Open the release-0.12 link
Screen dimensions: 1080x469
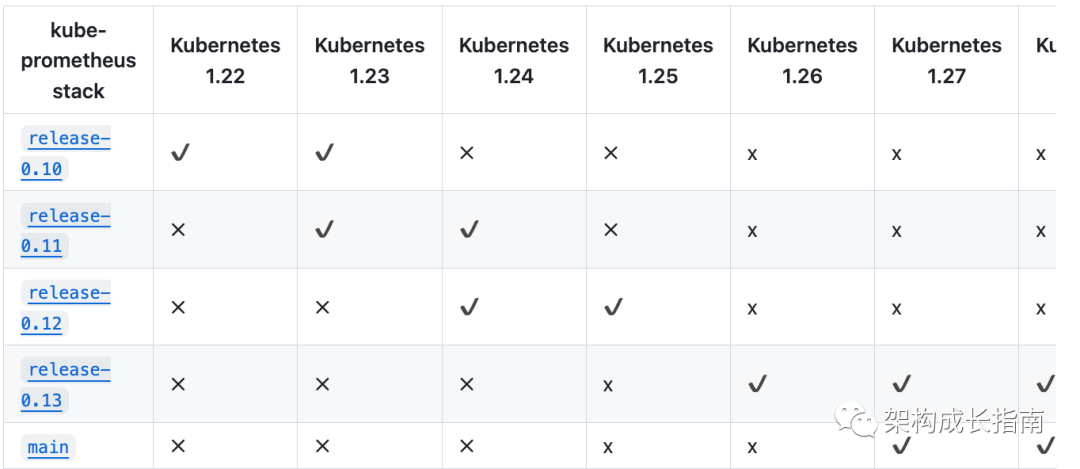click(x=66, y=307)
